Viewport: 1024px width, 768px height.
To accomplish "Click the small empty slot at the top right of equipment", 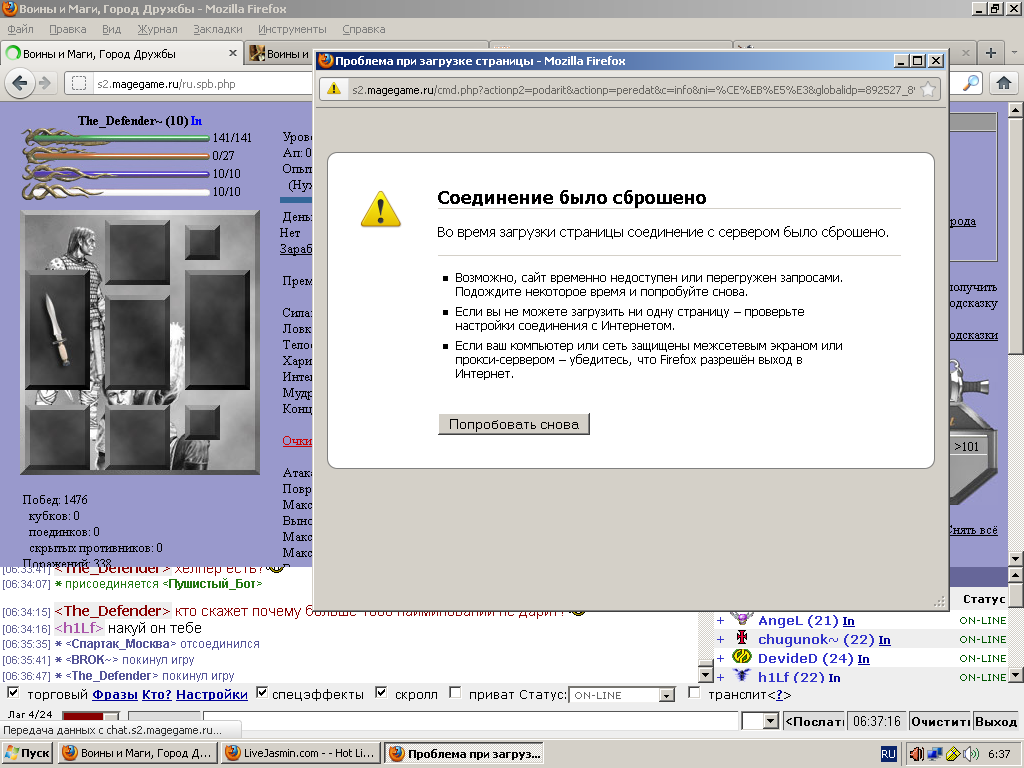I will (x=202, y=242).
